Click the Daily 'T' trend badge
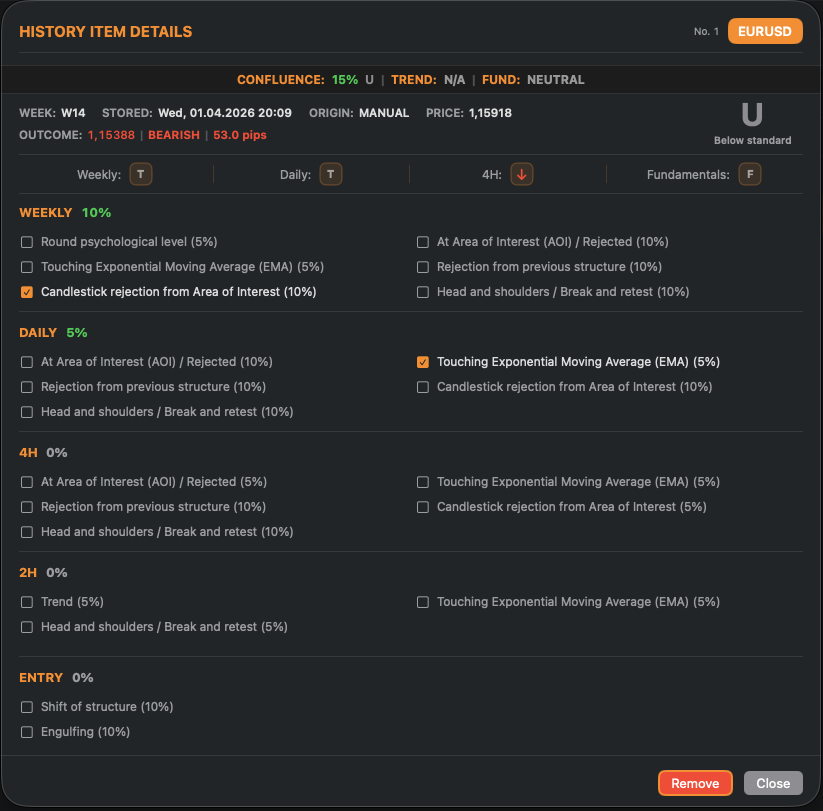The image size is (823, 811). click(331, 174)
